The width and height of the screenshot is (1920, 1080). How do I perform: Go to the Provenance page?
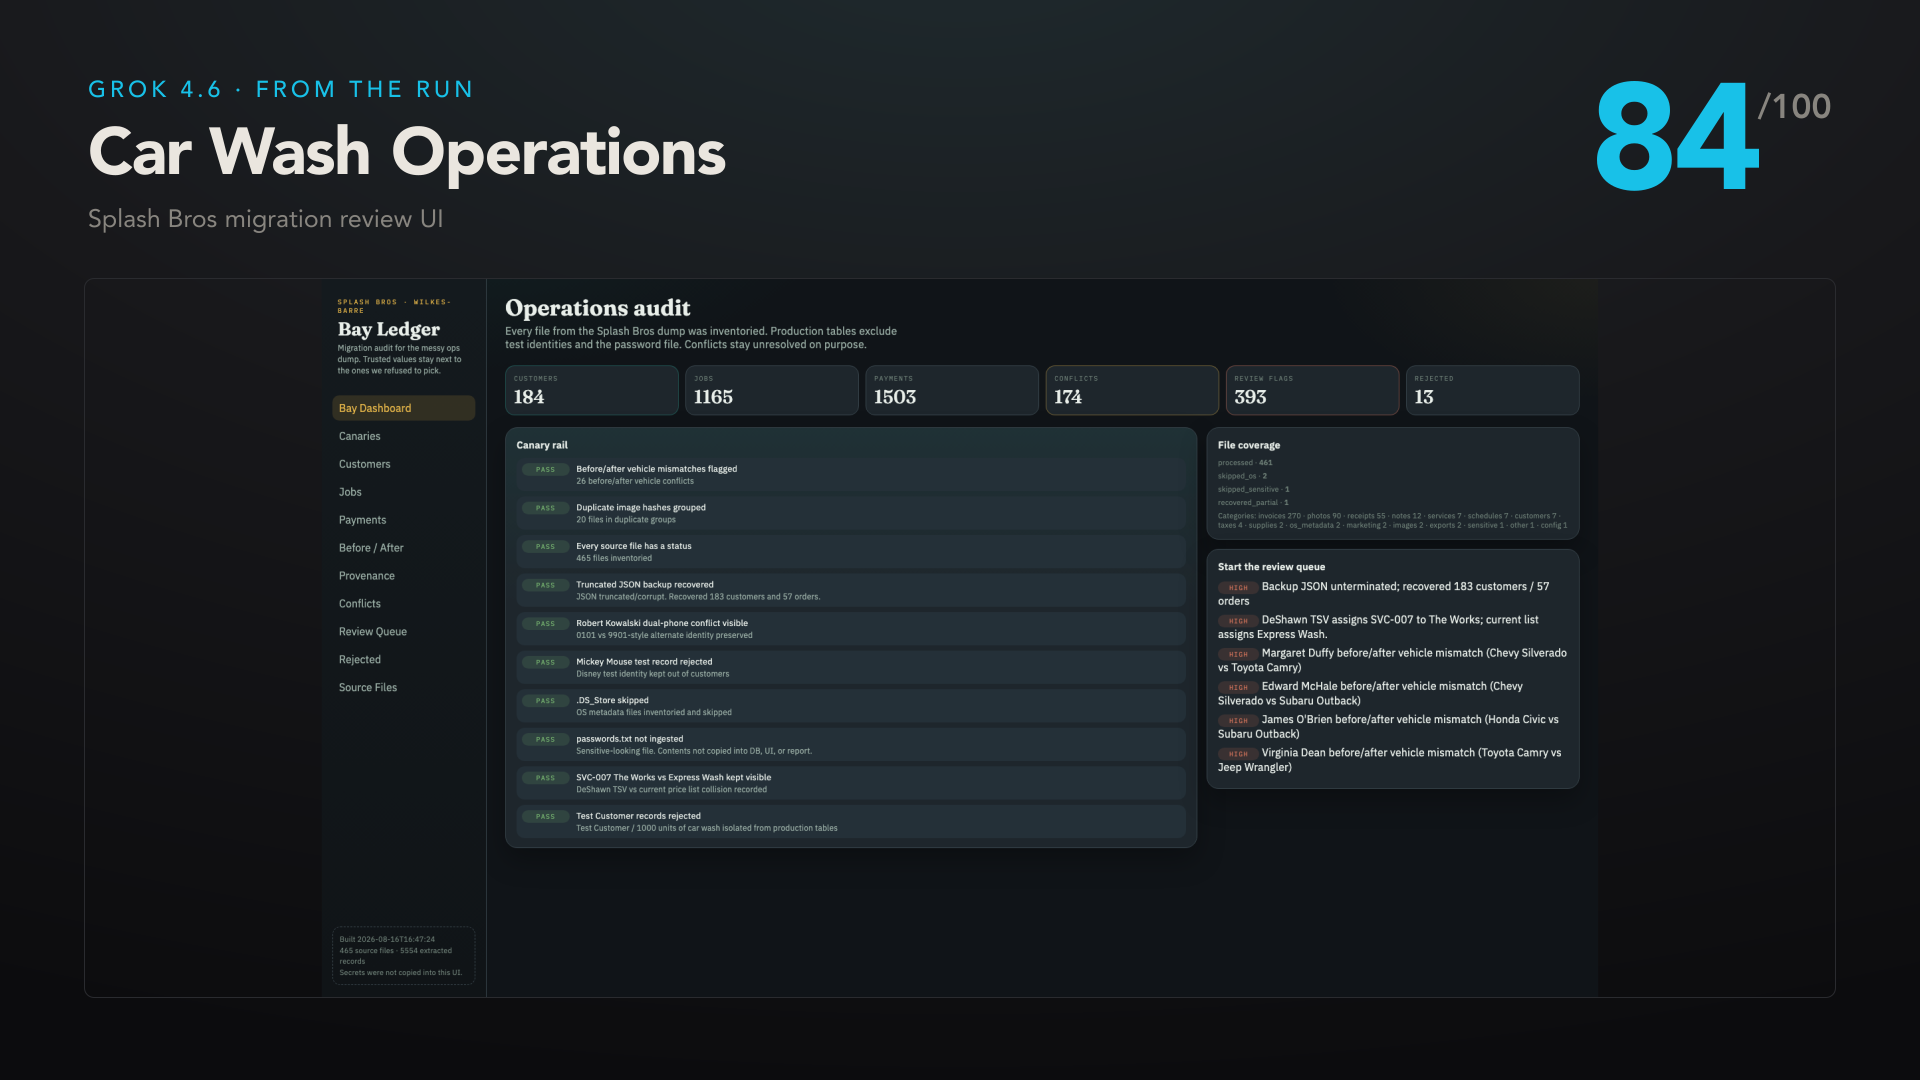(x=403, y=576)
